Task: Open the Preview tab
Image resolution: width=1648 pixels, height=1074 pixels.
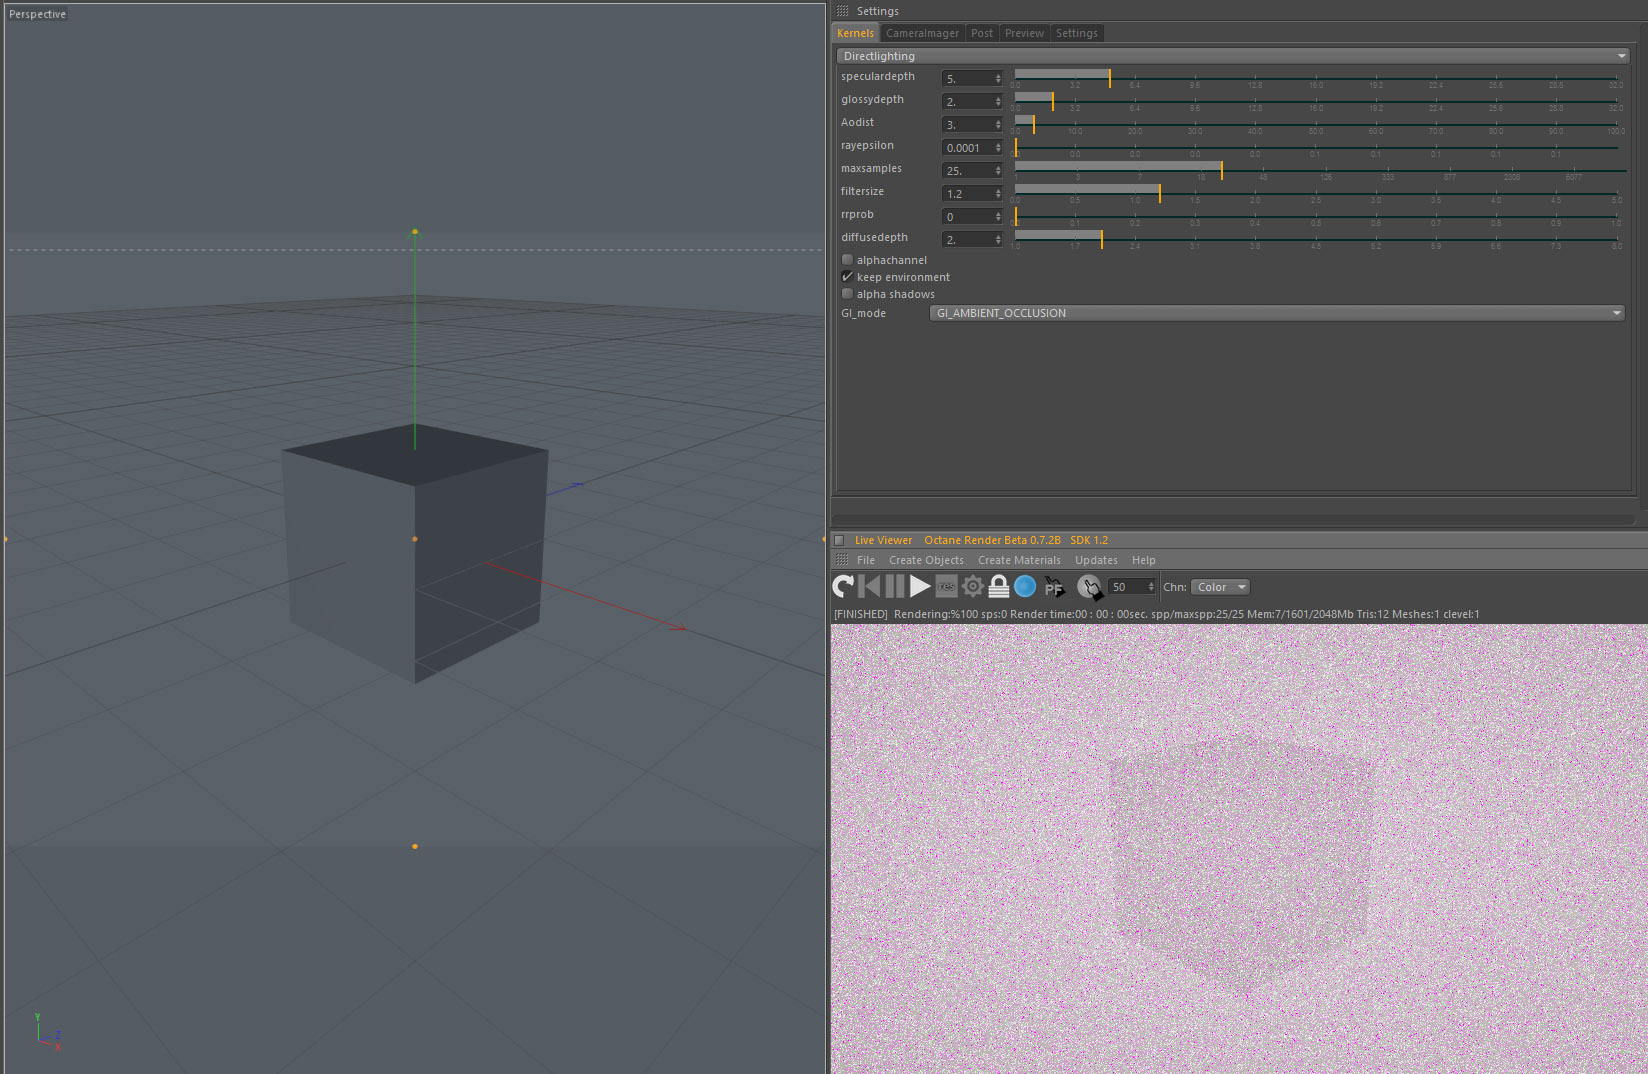Action: point(1024,33)
